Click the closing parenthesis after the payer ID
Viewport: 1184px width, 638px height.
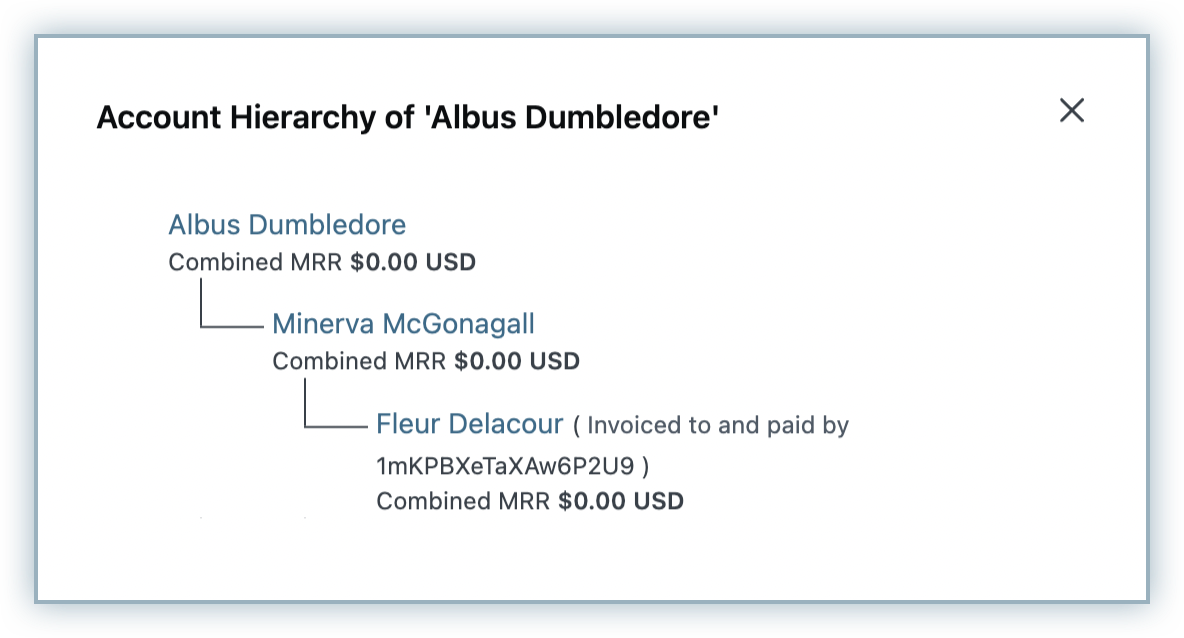646,466
